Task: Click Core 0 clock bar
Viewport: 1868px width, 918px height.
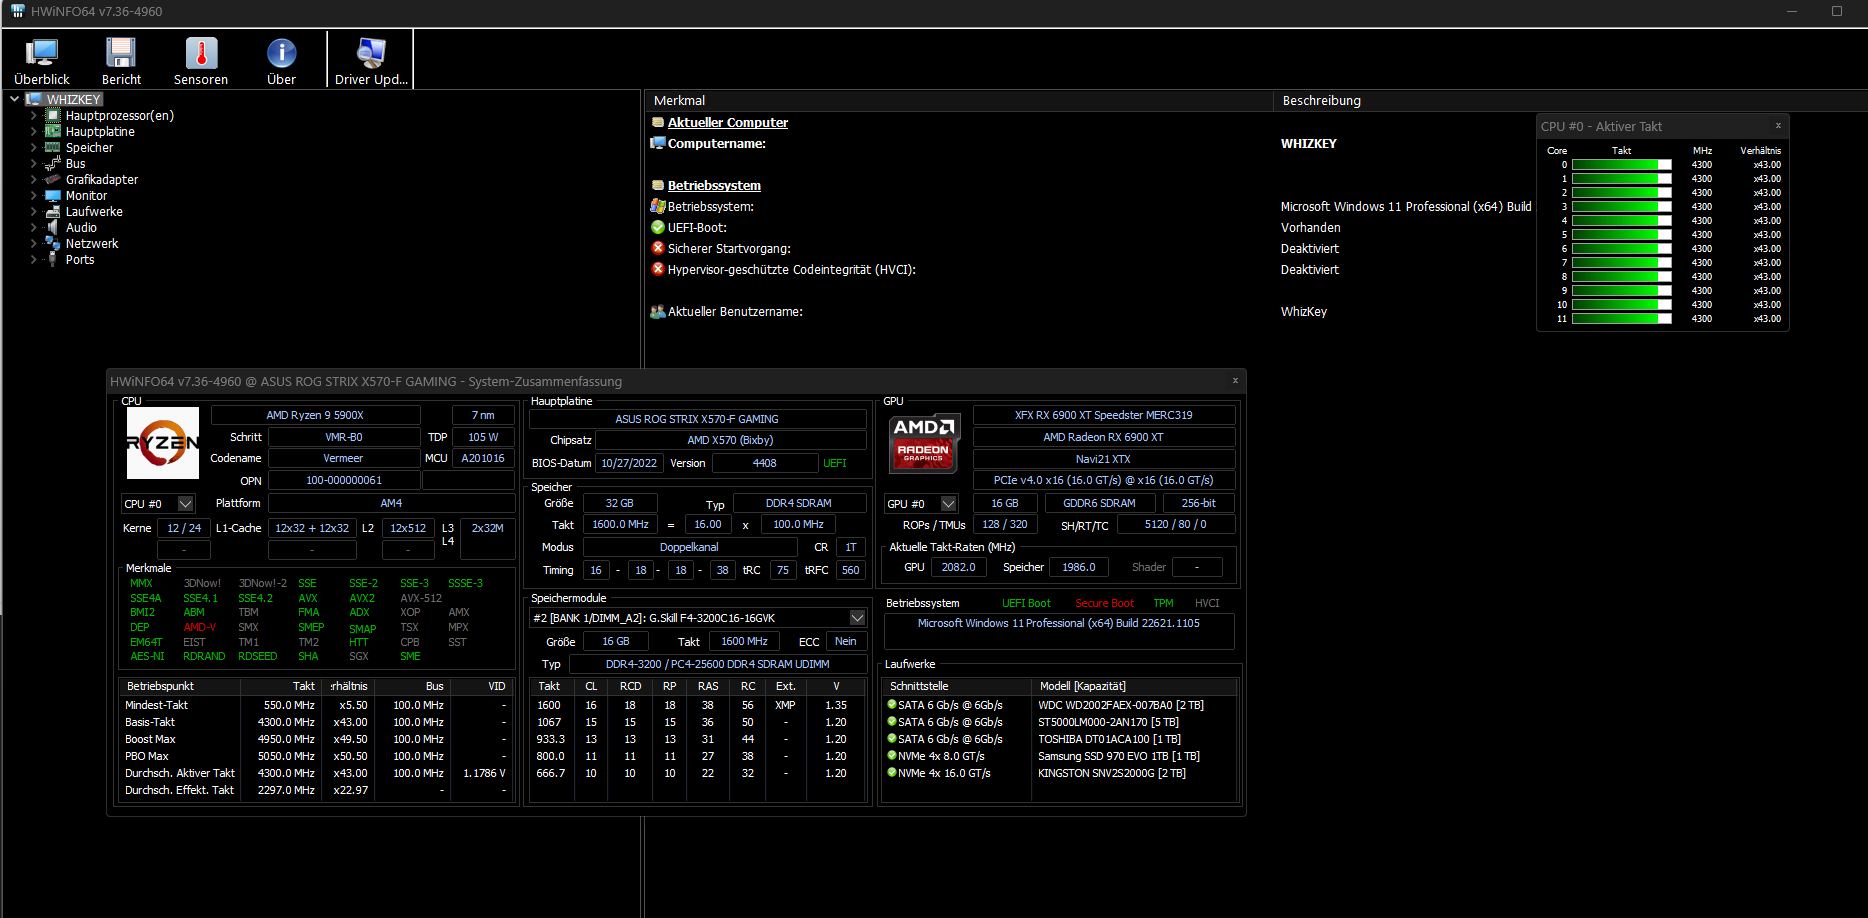Action: (x=1621, y=165)
